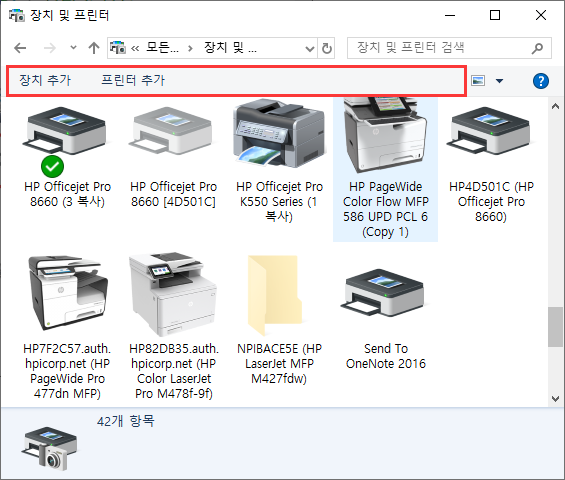The width and height of the screenshot is (565, 480).
Task: Click 장치 추가 in the command bar
Action: 45,80
